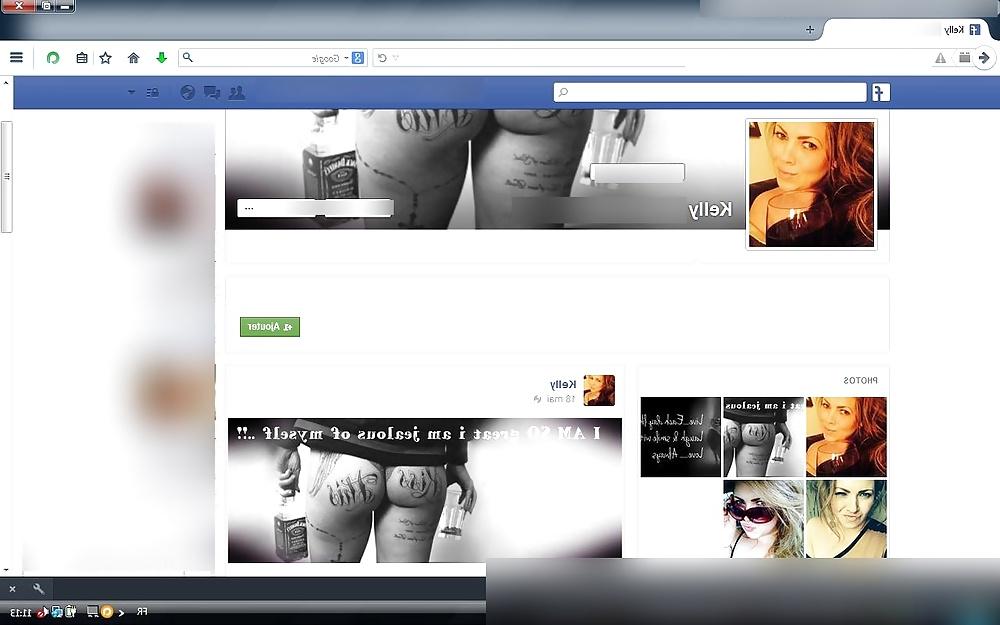Reload the page with the refresh icon
Screen dimensions: 1000x625
coord(382,58)
